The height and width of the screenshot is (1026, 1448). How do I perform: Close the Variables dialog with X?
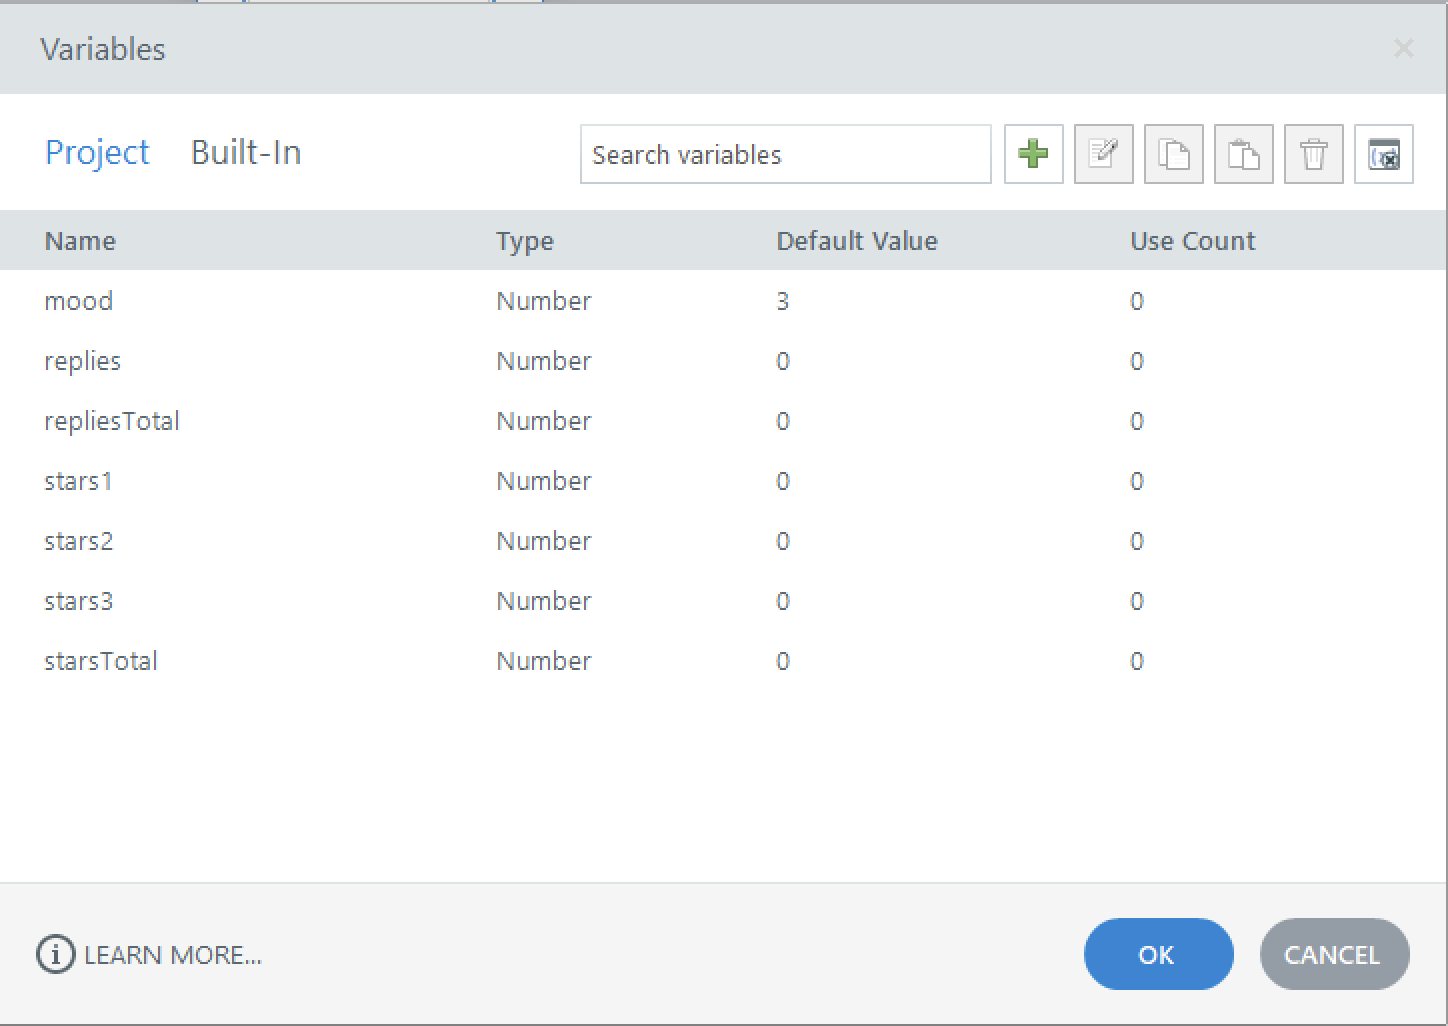pos(1403,48)
